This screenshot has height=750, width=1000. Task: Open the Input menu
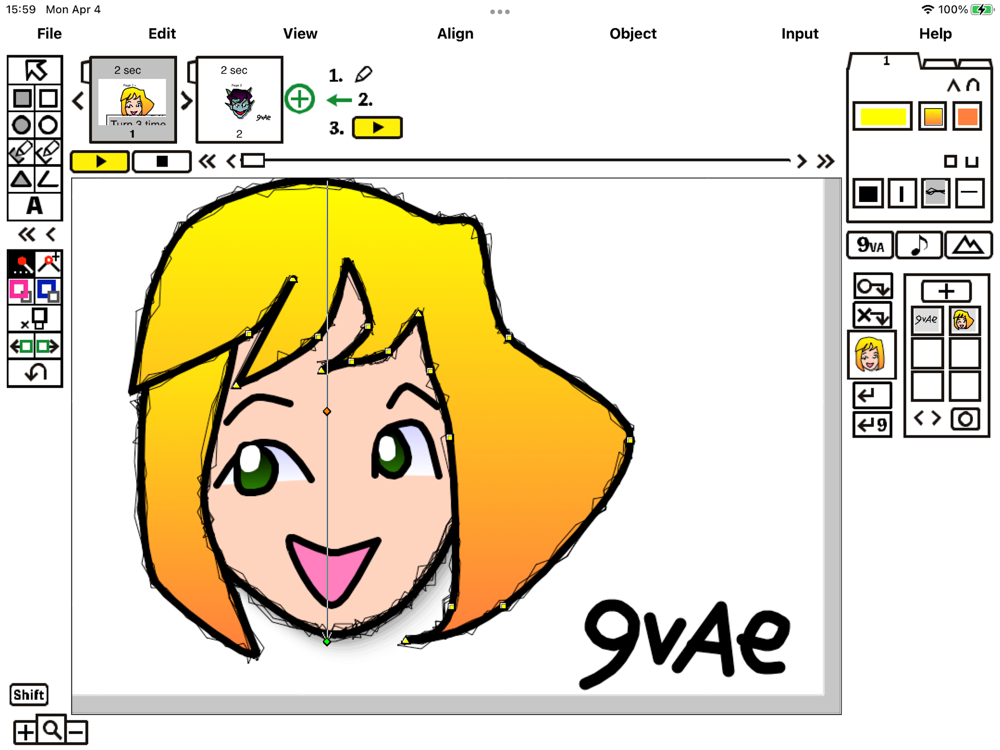click(x=800, y=34)
